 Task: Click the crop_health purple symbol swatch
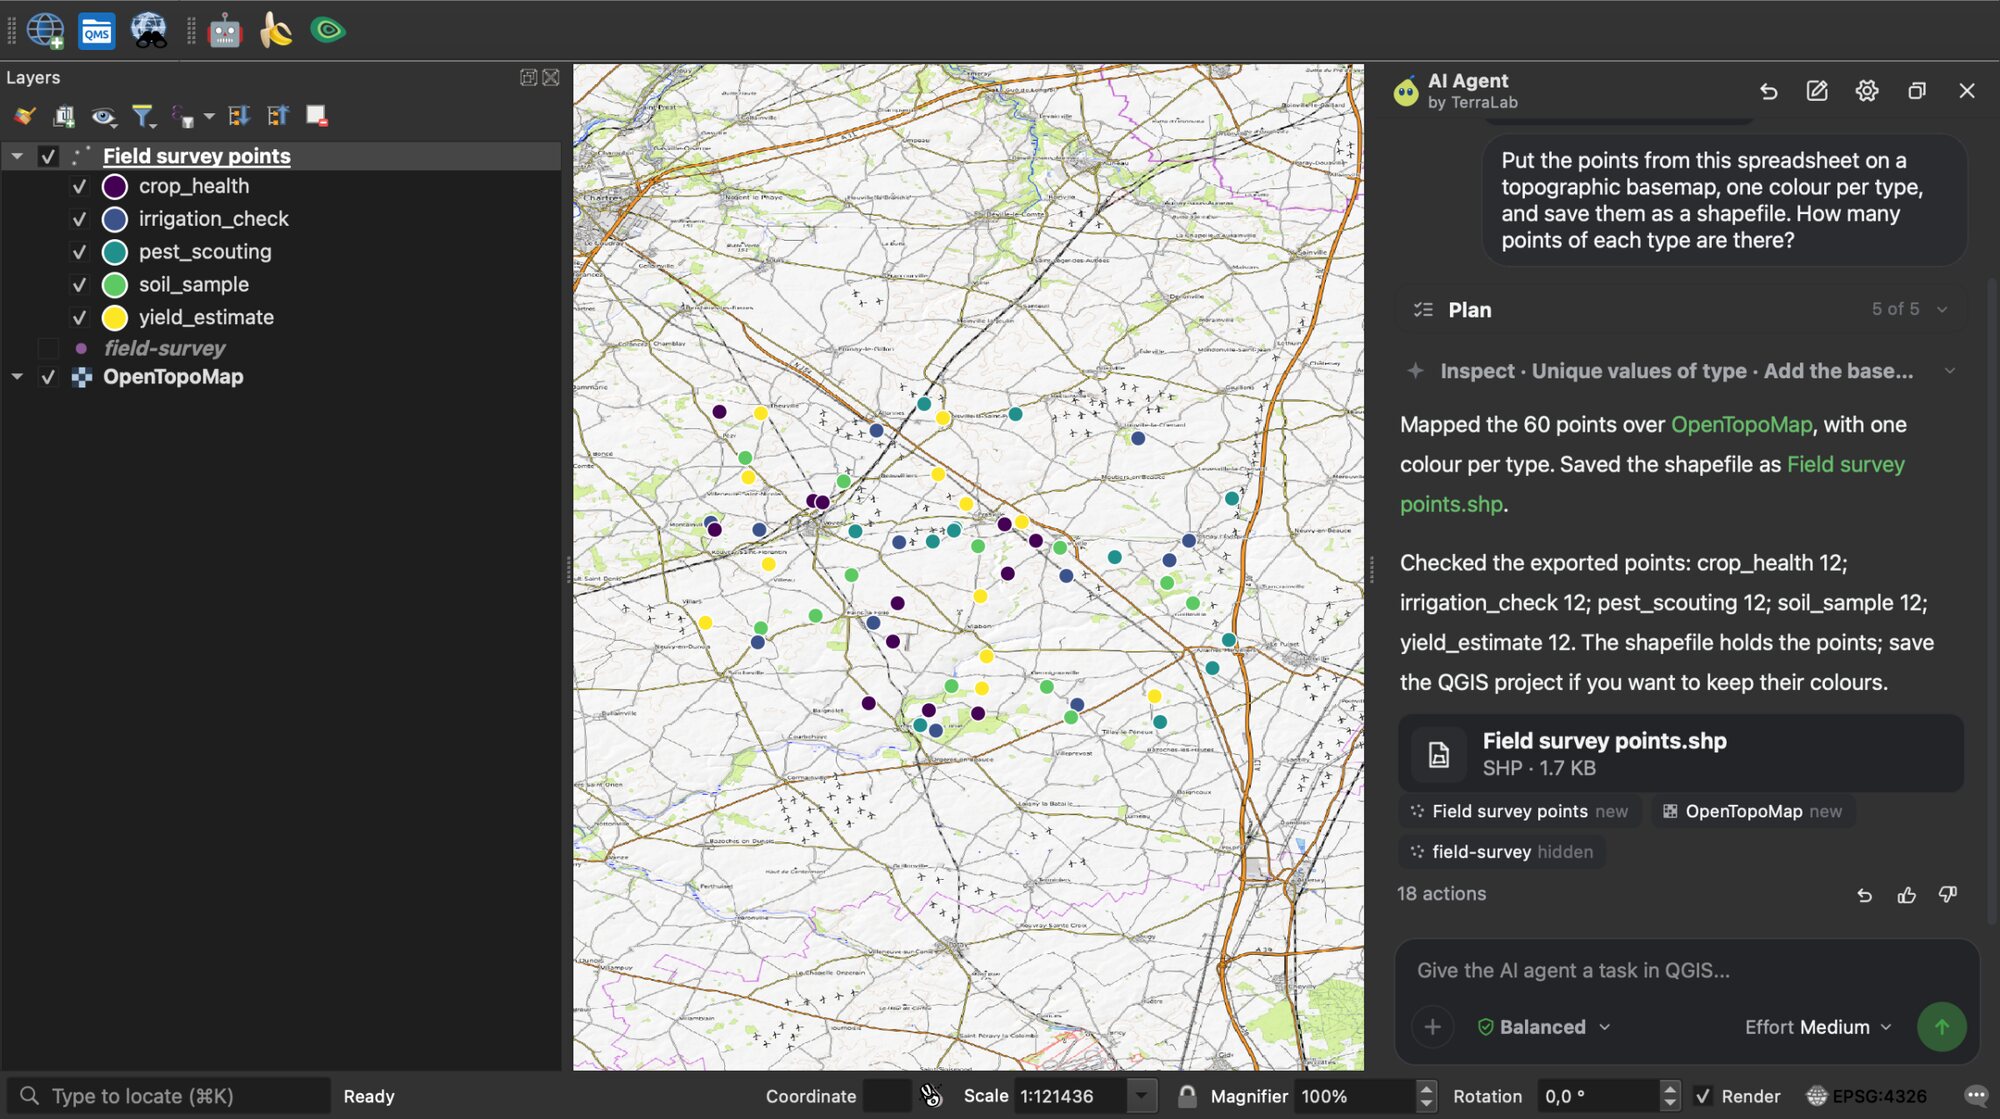pyautogui.click(x=115, y=186)
